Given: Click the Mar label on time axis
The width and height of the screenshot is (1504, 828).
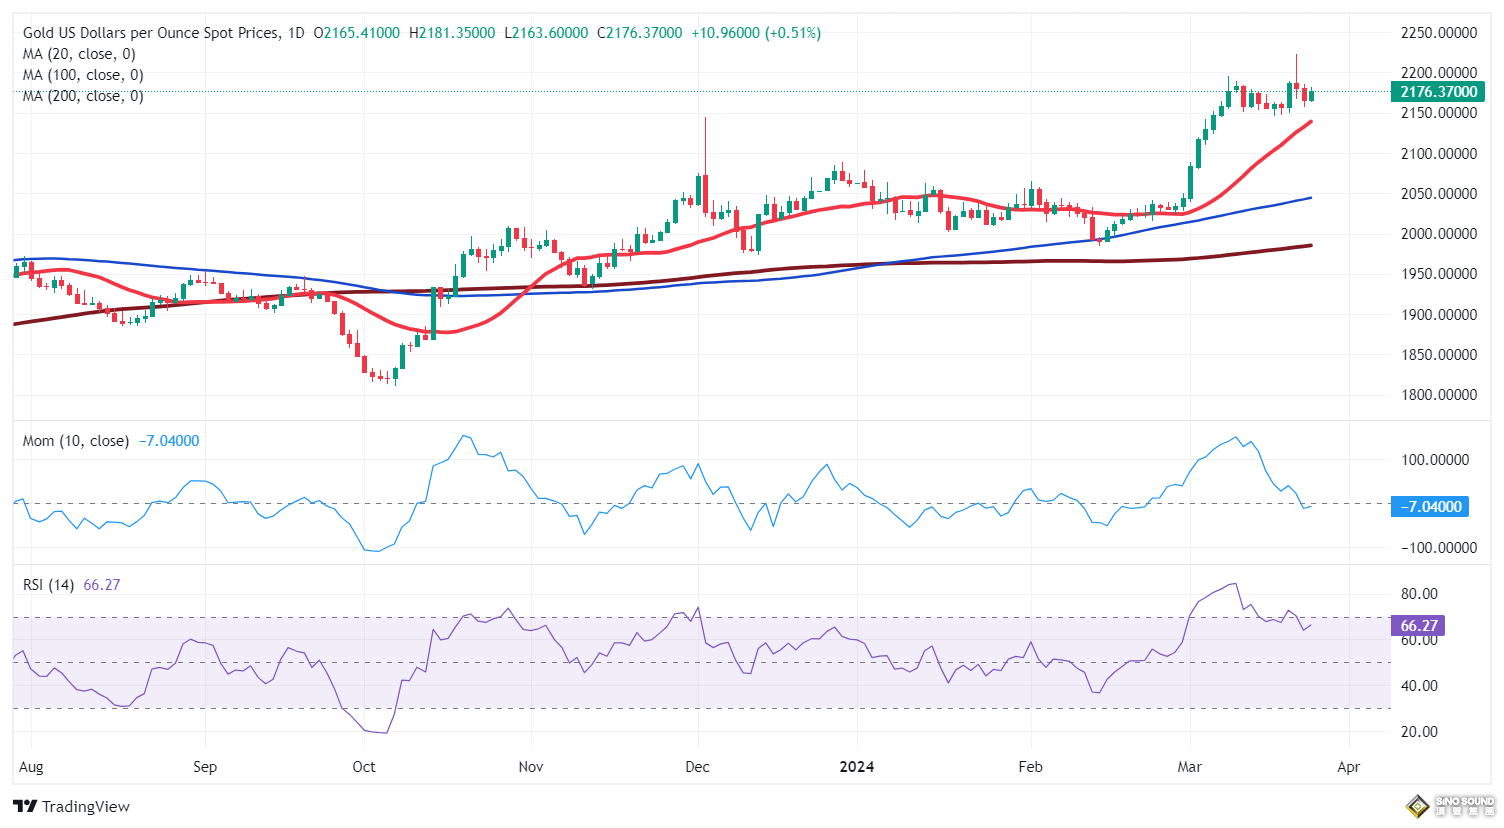Looking at the screenshot, I should click(1189, 767).
